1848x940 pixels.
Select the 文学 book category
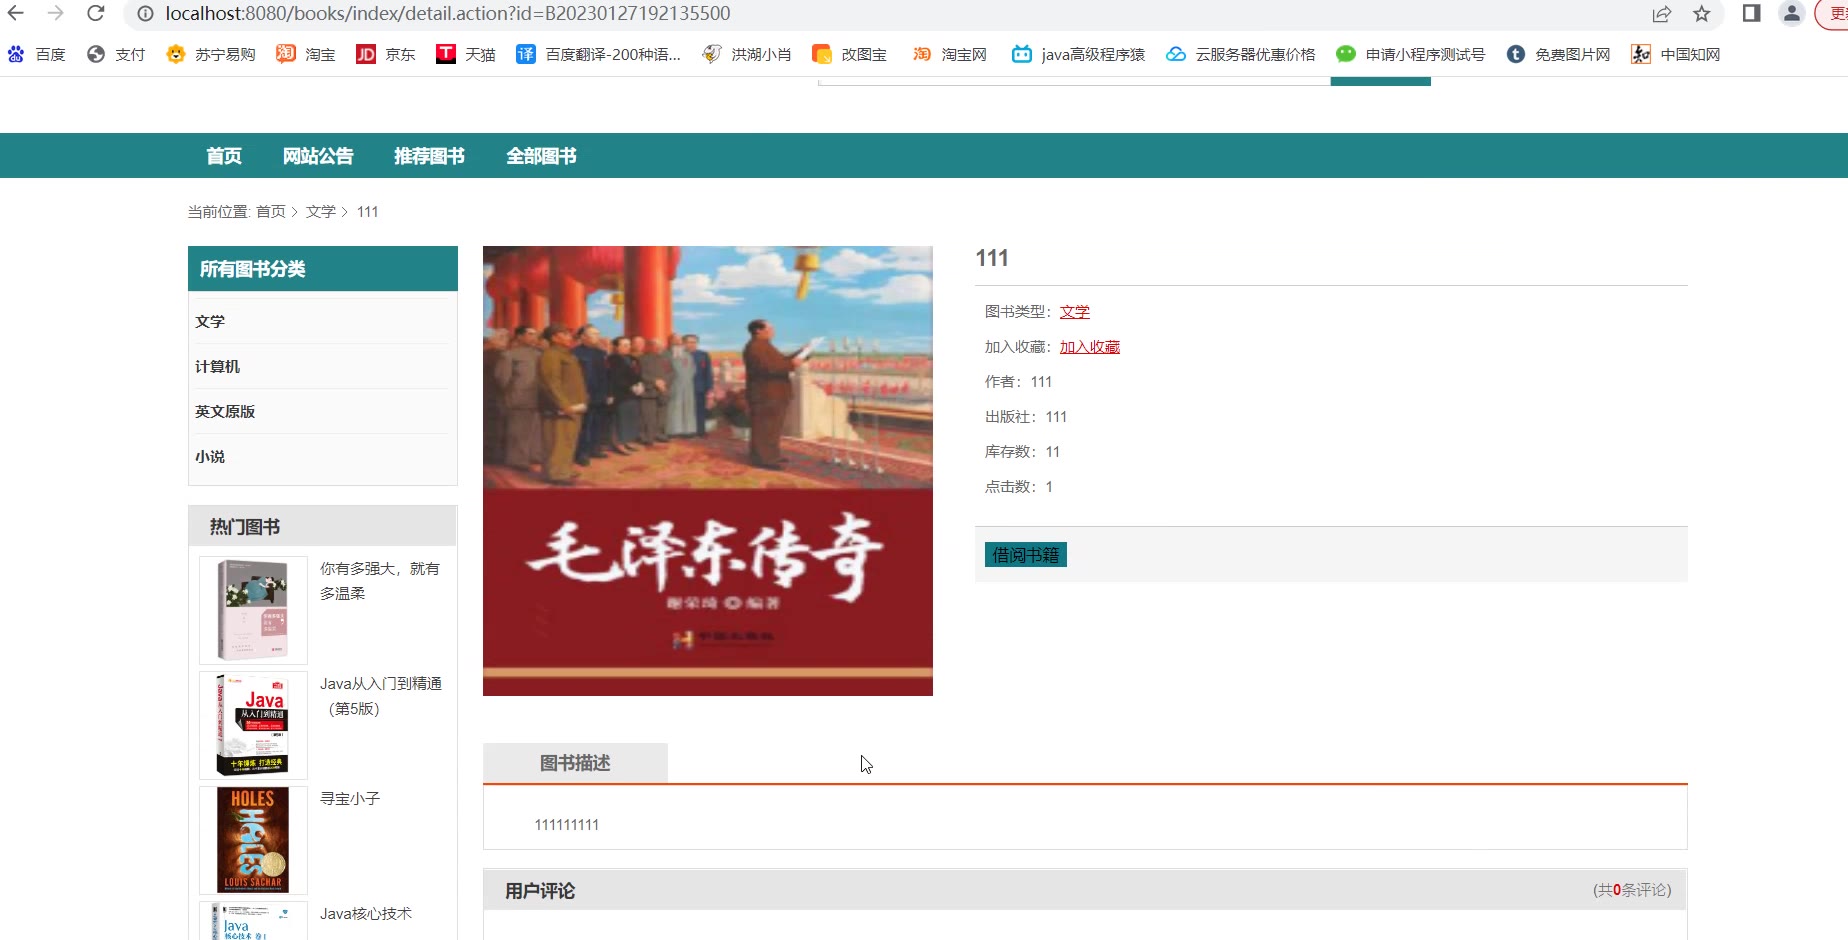[210, 321]
